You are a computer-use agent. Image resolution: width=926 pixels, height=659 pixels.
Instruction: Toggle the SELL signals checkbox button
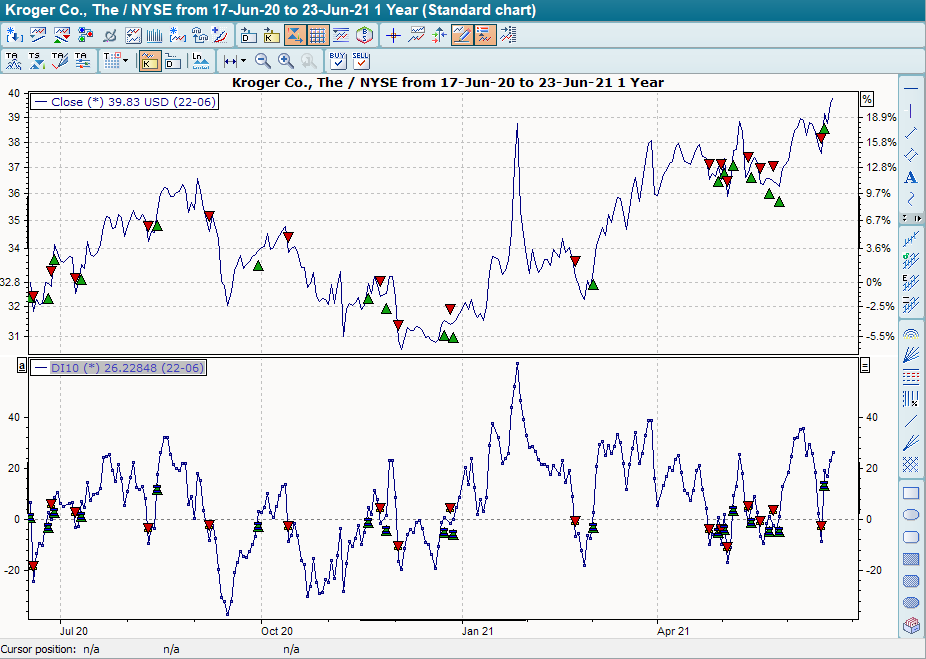pyautogui.click(x=361, y=61)
